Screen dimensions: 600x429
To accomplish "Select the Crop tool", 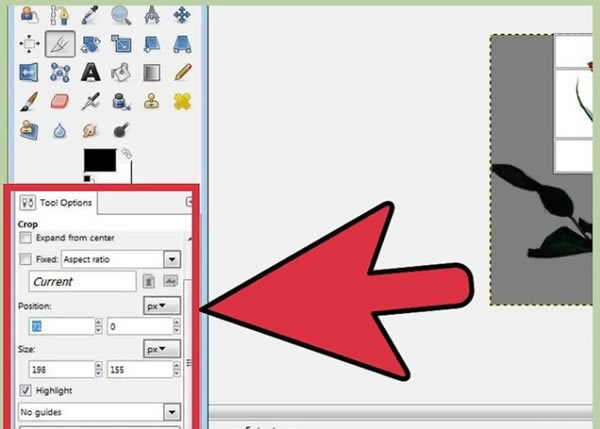I will [60, 44].
